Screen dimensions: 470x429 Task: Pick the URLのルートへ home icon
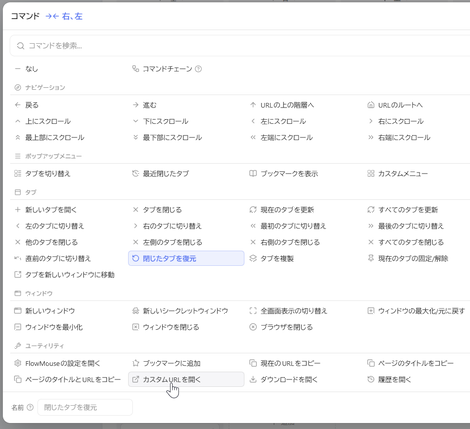[371, 105]
